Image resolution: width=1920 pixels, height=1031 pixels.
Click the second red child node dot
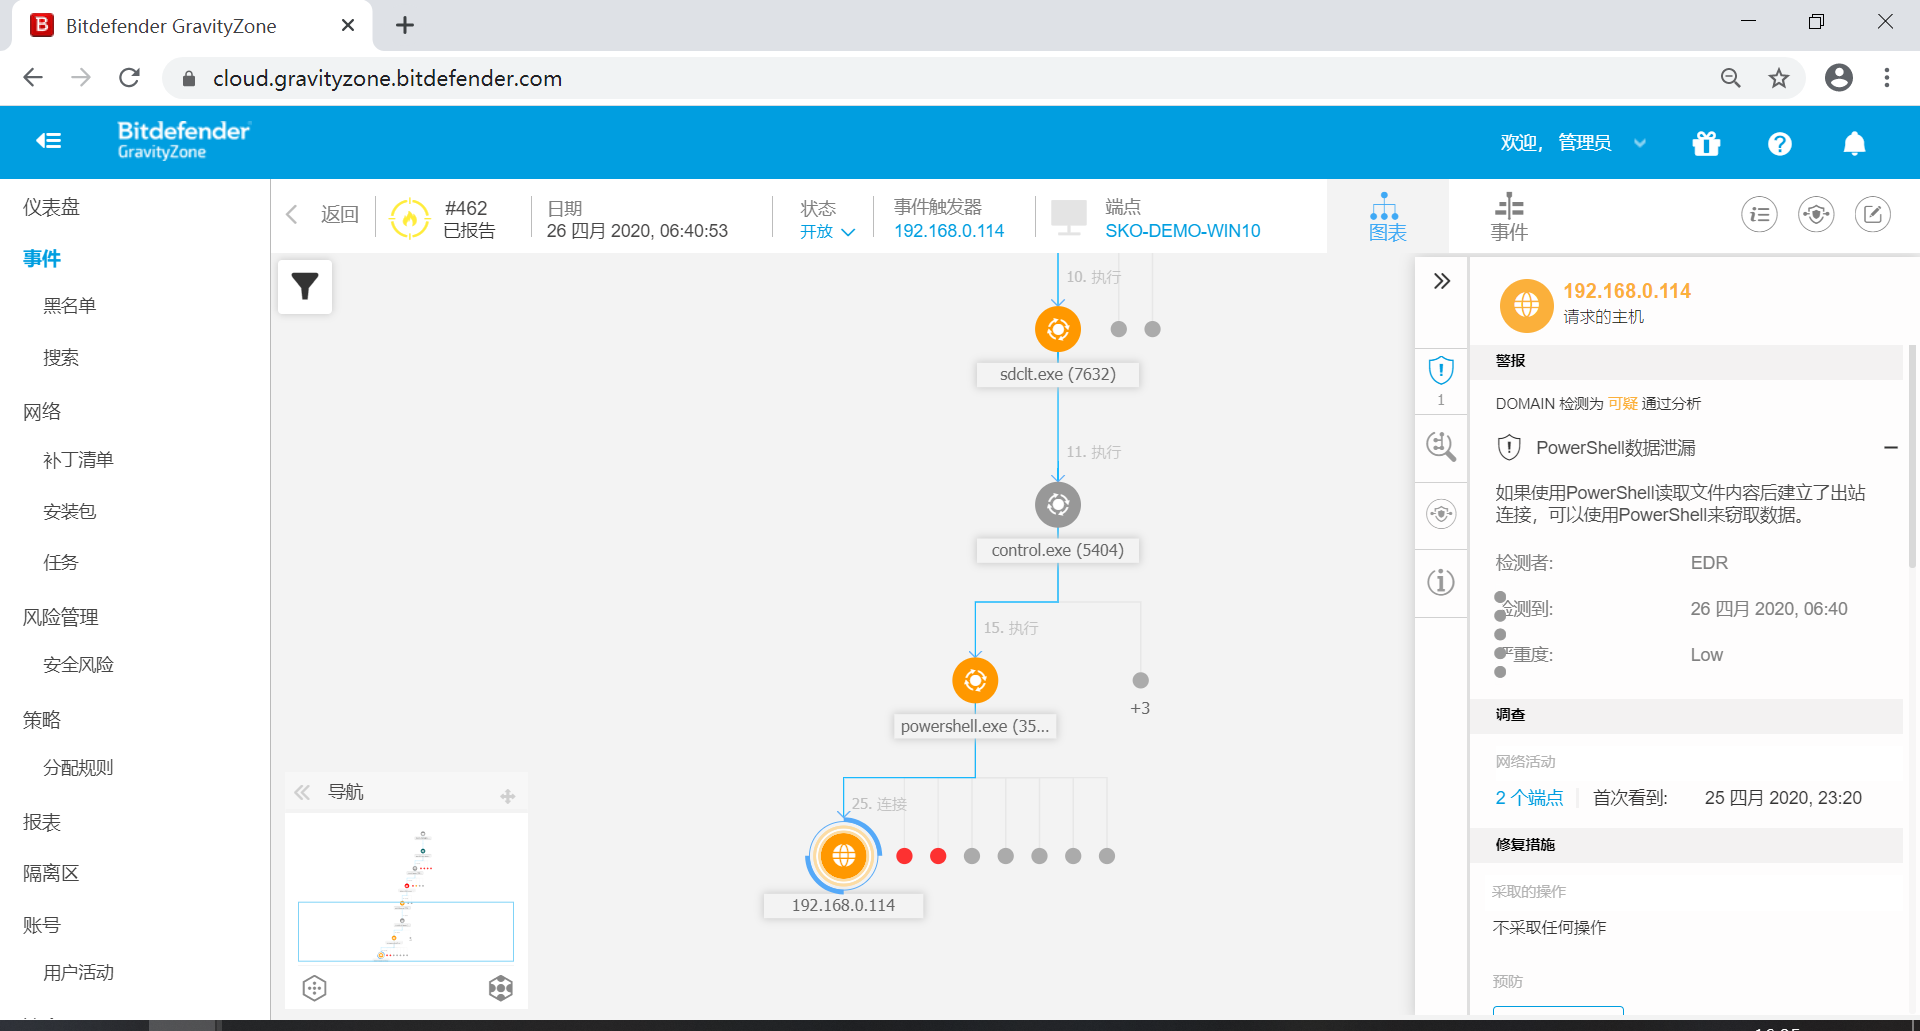pyautogui.click(x=938, y=856)
